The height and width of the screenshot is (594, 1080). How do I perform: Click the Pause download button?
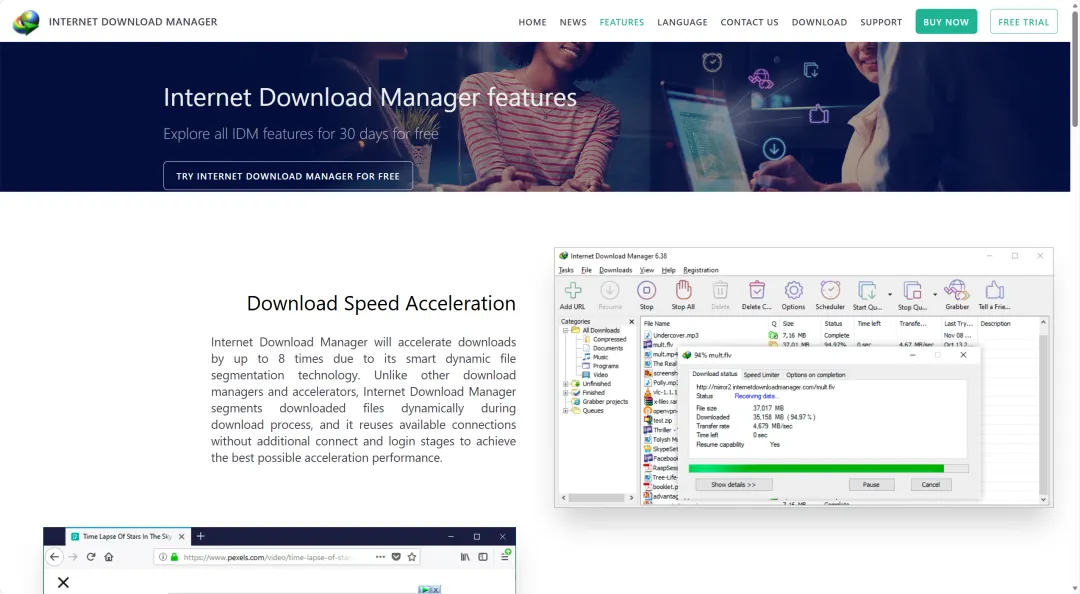(x=871, y=484)
